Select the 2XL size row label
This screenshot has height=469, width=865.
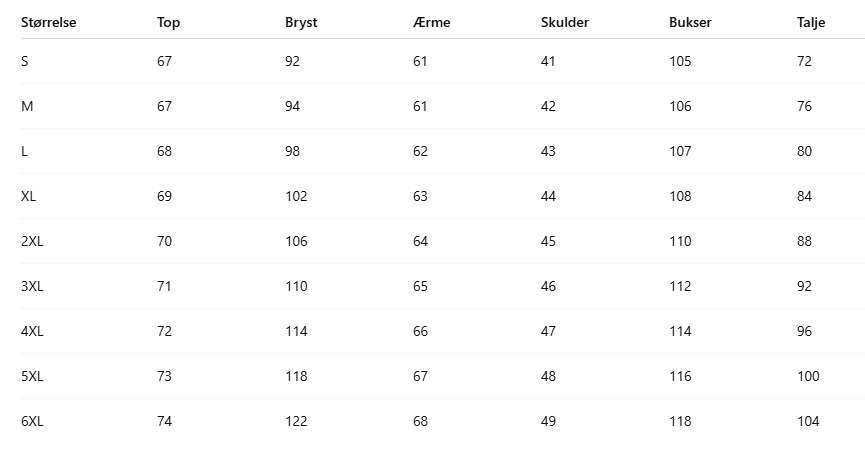click(x=32, y=241)
